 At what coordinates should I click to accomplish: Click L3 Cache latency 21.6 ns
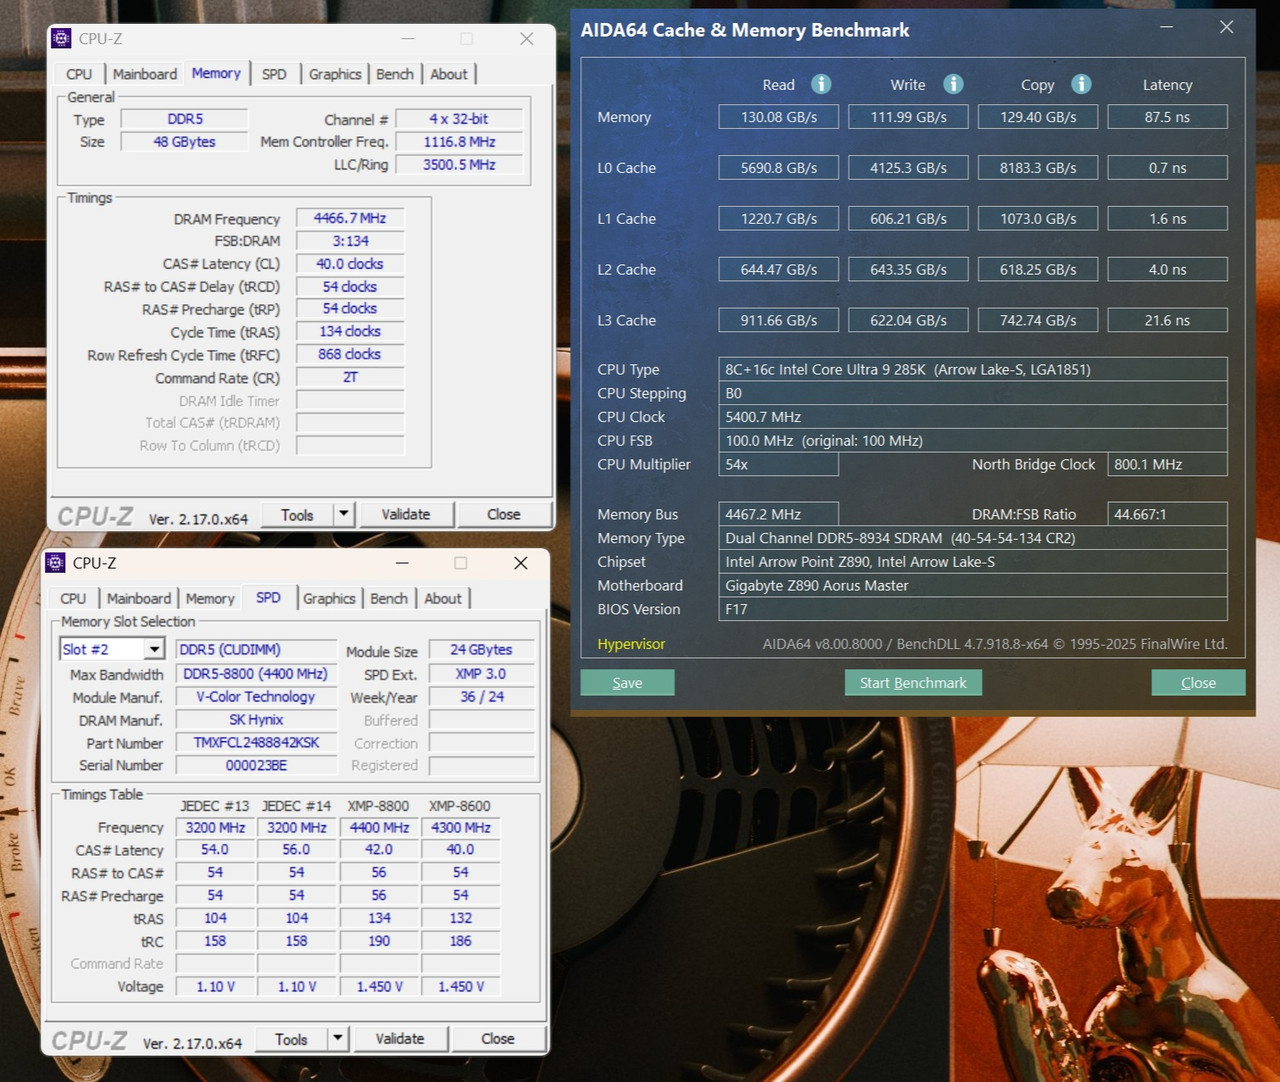point(1168,320)
